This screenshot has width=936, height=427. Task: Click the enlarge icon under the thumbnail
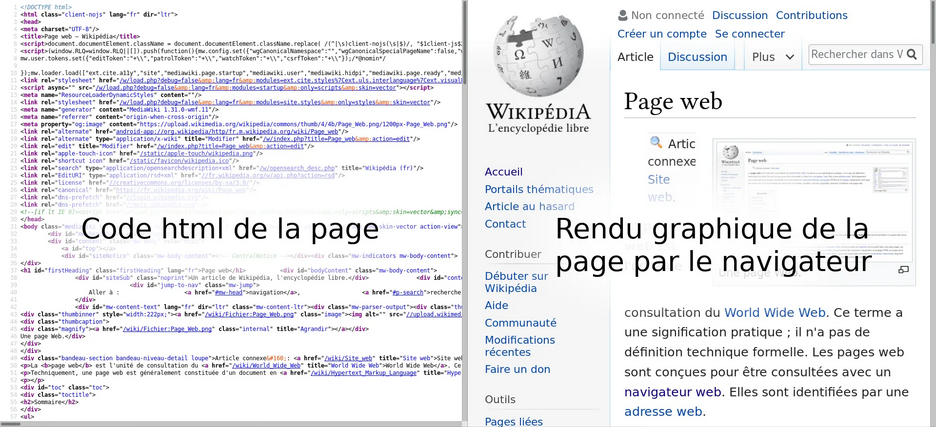[903, 270]
